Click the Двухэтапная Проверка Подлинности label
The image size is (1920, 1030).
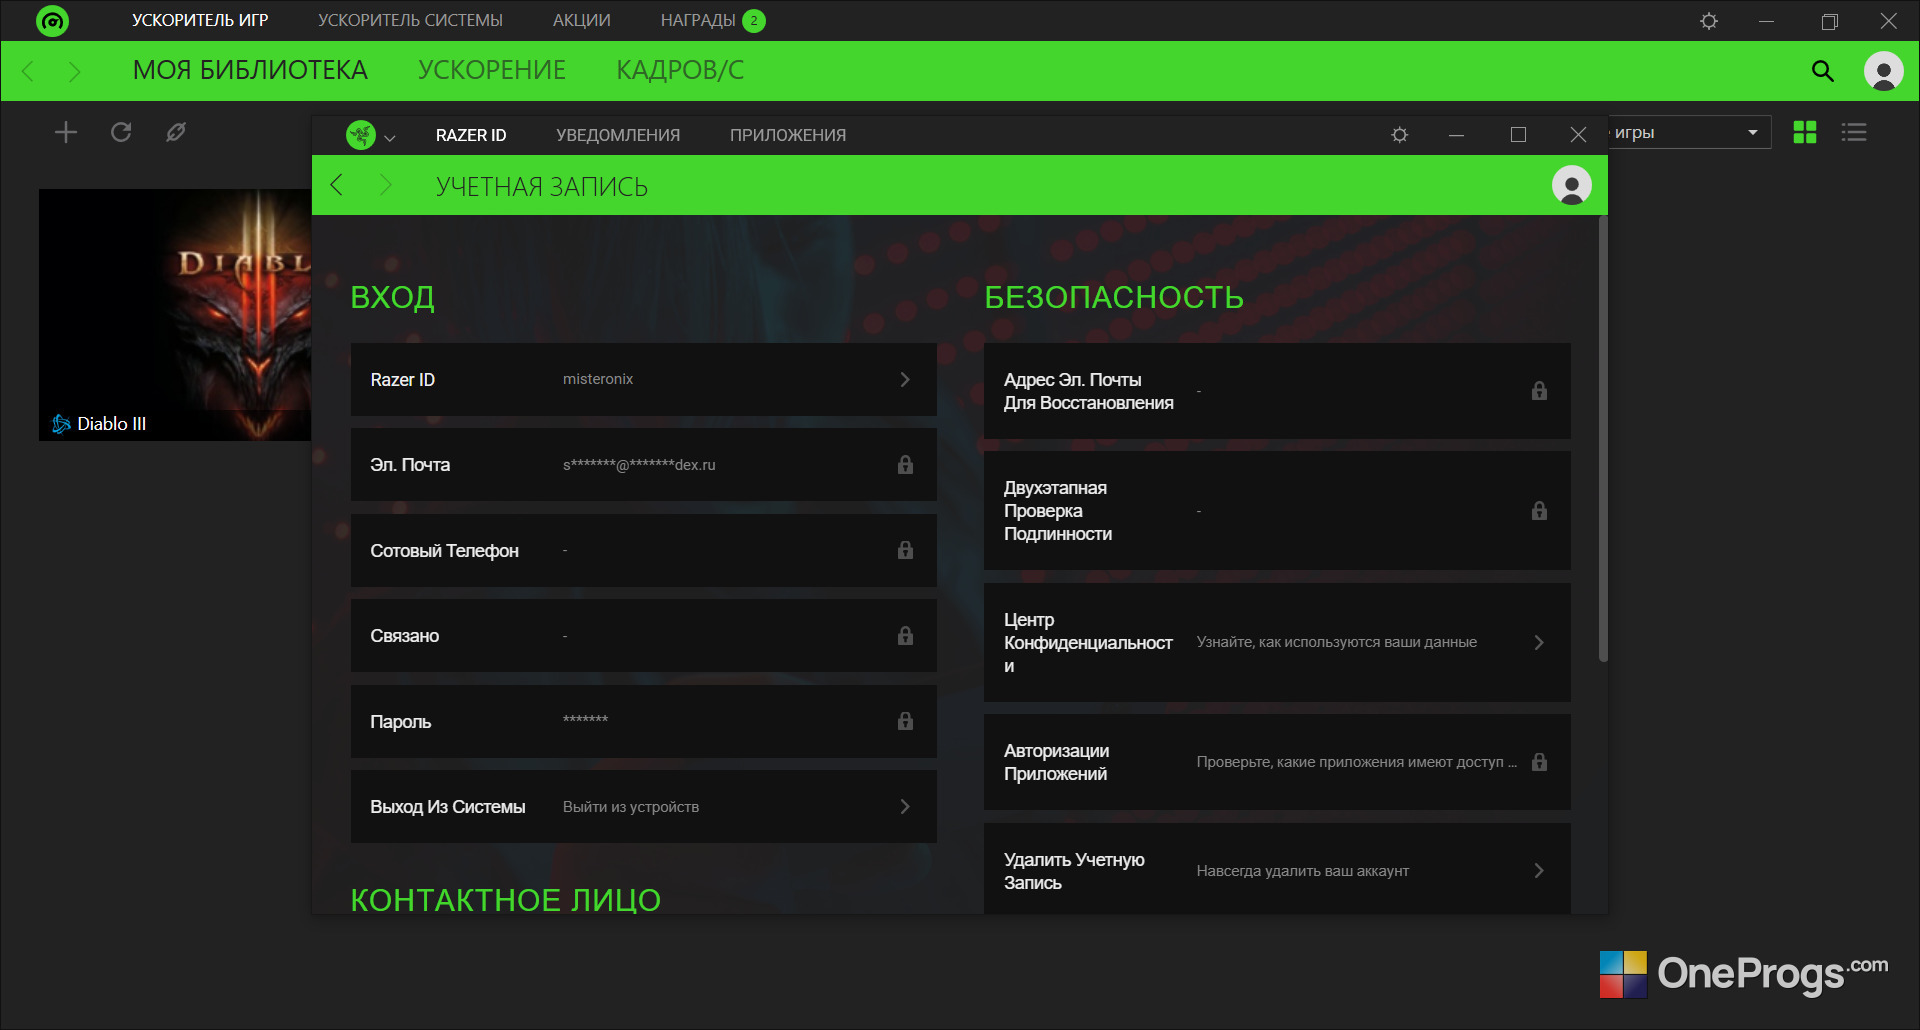pos(1058,511)
